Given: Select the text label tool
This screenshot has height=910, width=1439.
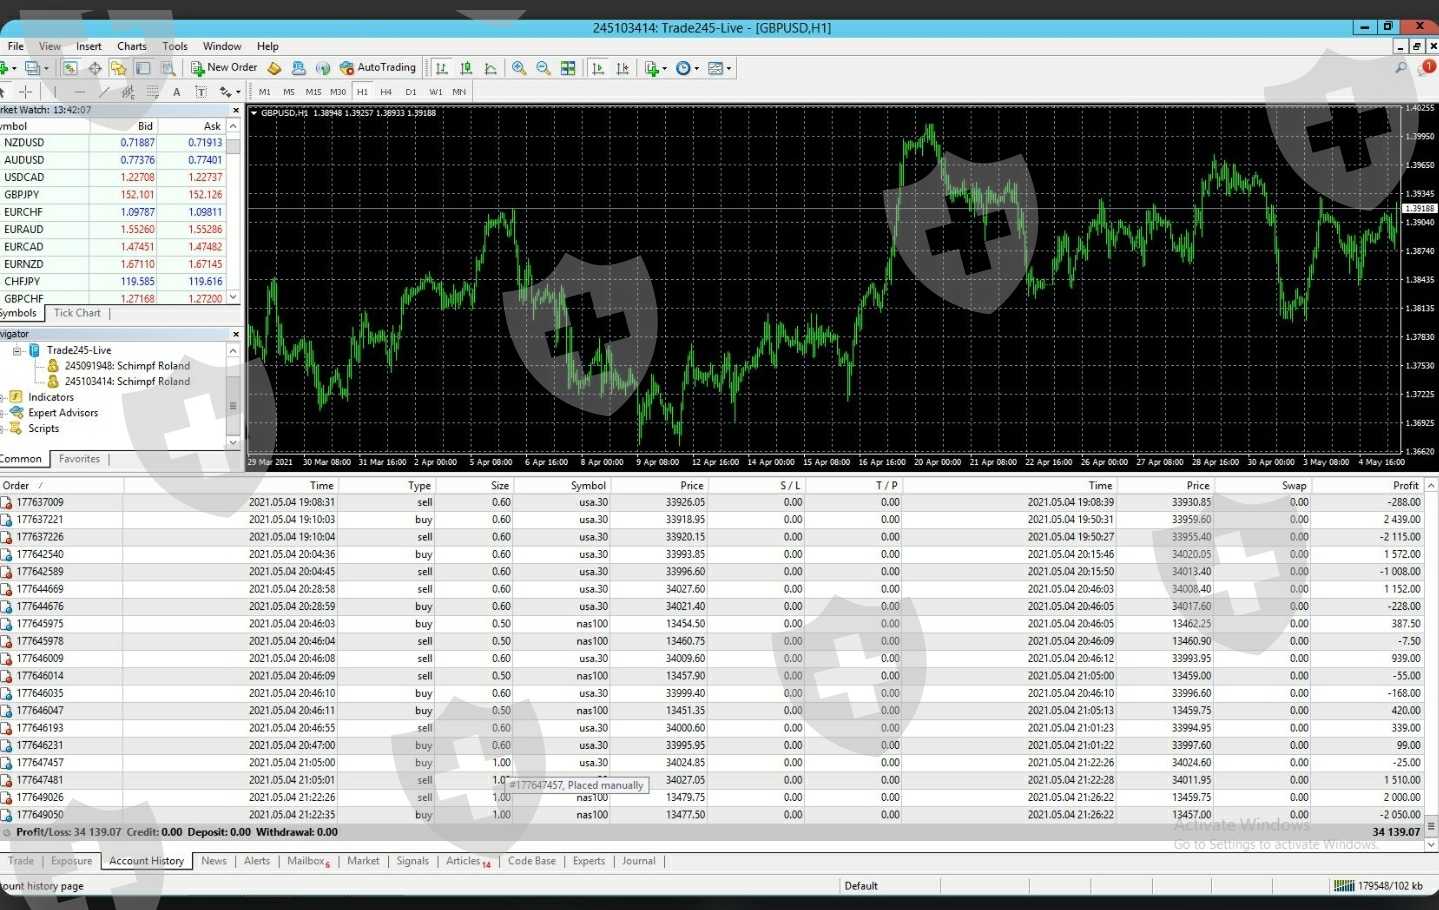Looking at the screenshot, I should coord(201,92).
